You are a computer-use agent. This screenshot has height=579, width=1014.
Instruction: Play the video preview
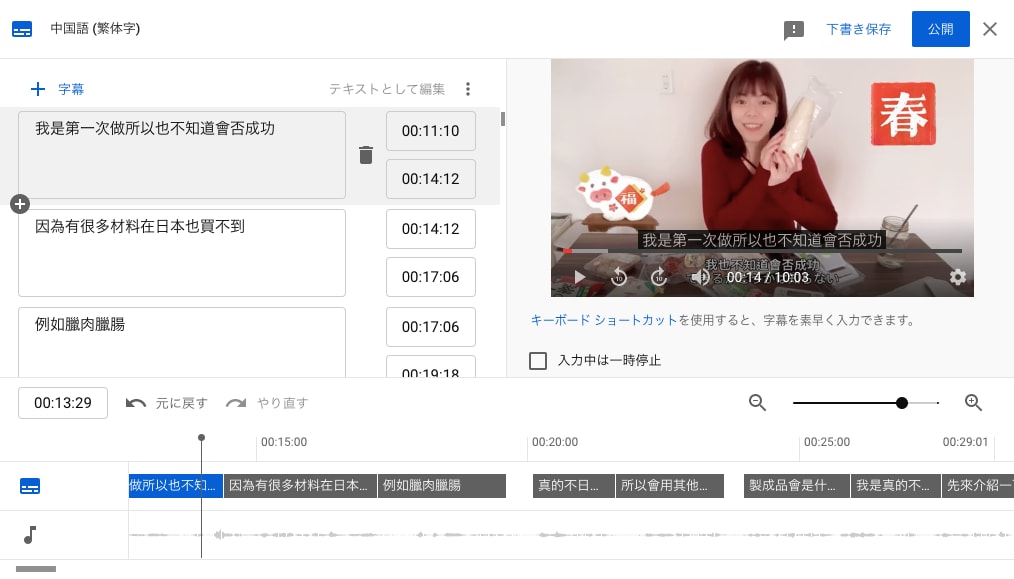579,278
